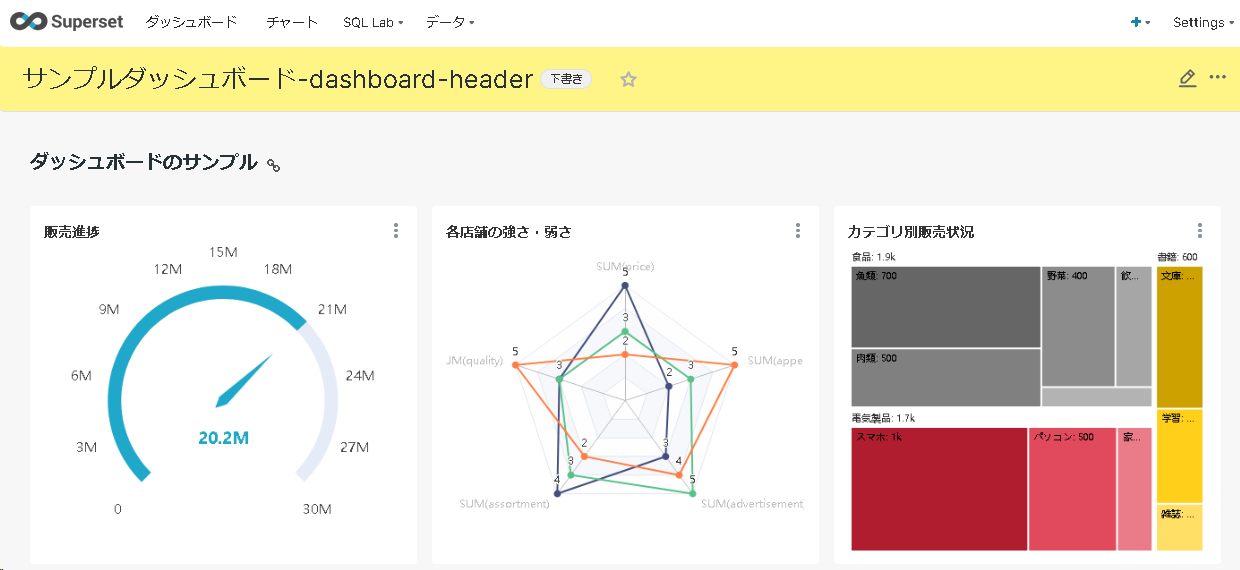Click the 肉類: 500 treemap tile
Screen dimensions: 1240x570
pyautogui.click(x=946, y=377)
